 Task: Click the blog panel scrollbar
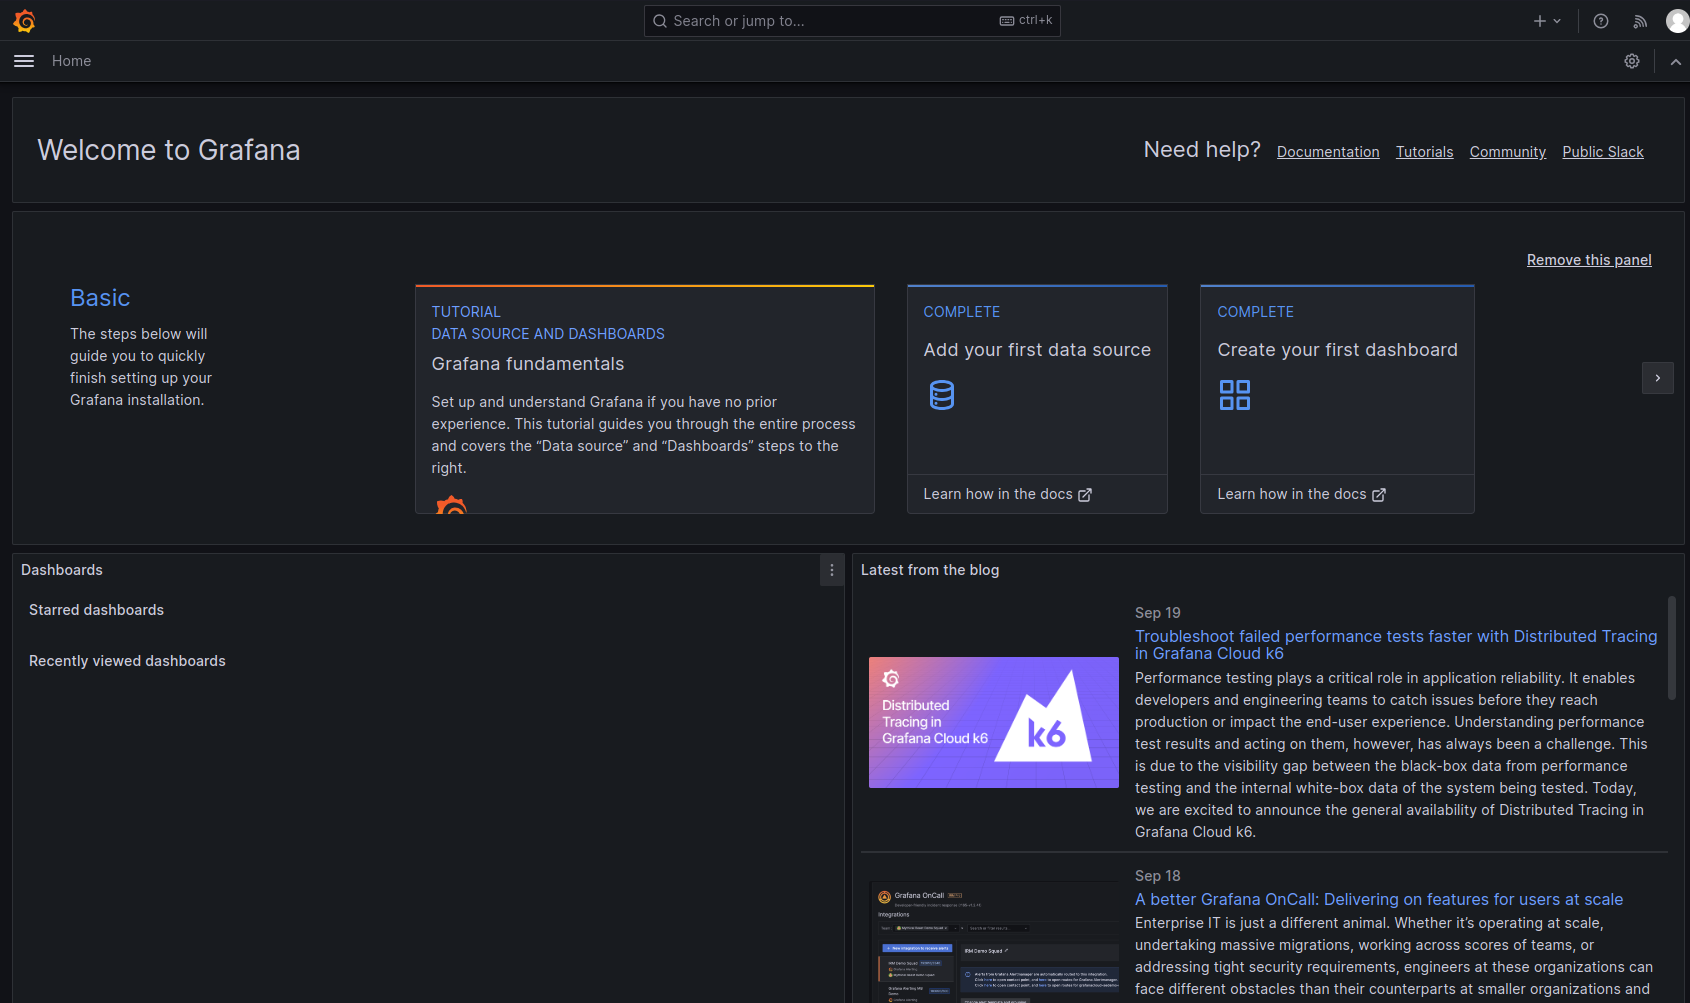[1672, 648]
